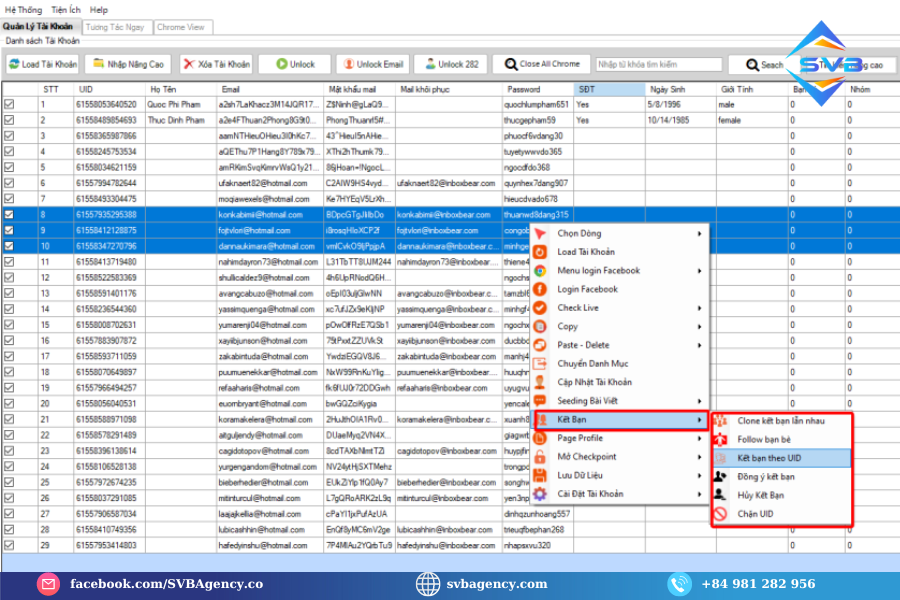Image resolution: width=900 pixels, height=600 pixels.
Task: Click the Hủy Kết Bạn icon
Action: (720, 495)
